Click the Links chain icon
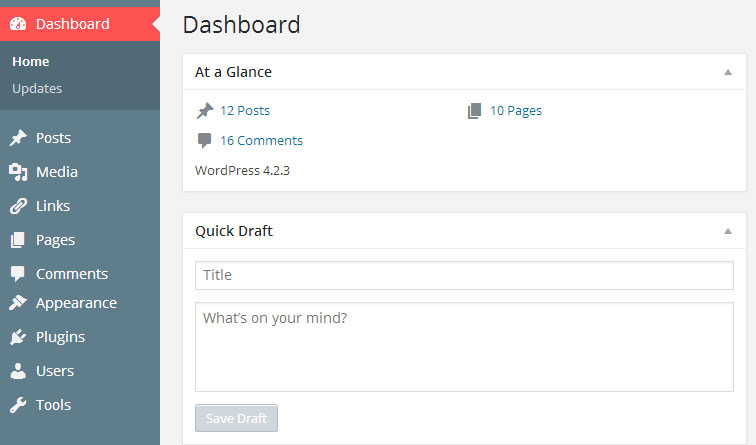This screenshot has width=756, height=445. tap(18, 206)
